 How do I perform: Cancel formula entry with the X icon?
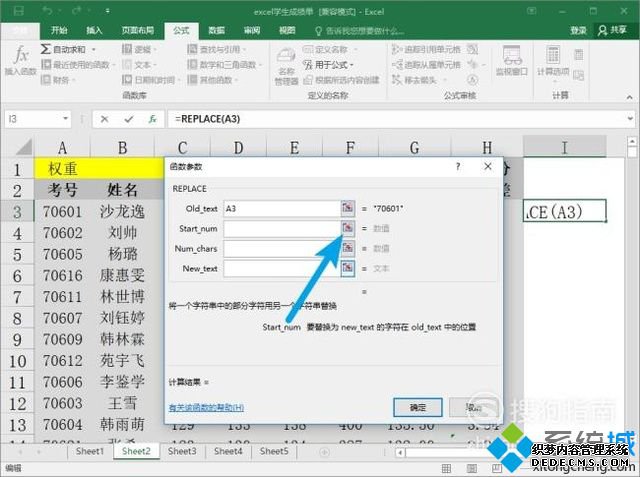tap(104, 119)
